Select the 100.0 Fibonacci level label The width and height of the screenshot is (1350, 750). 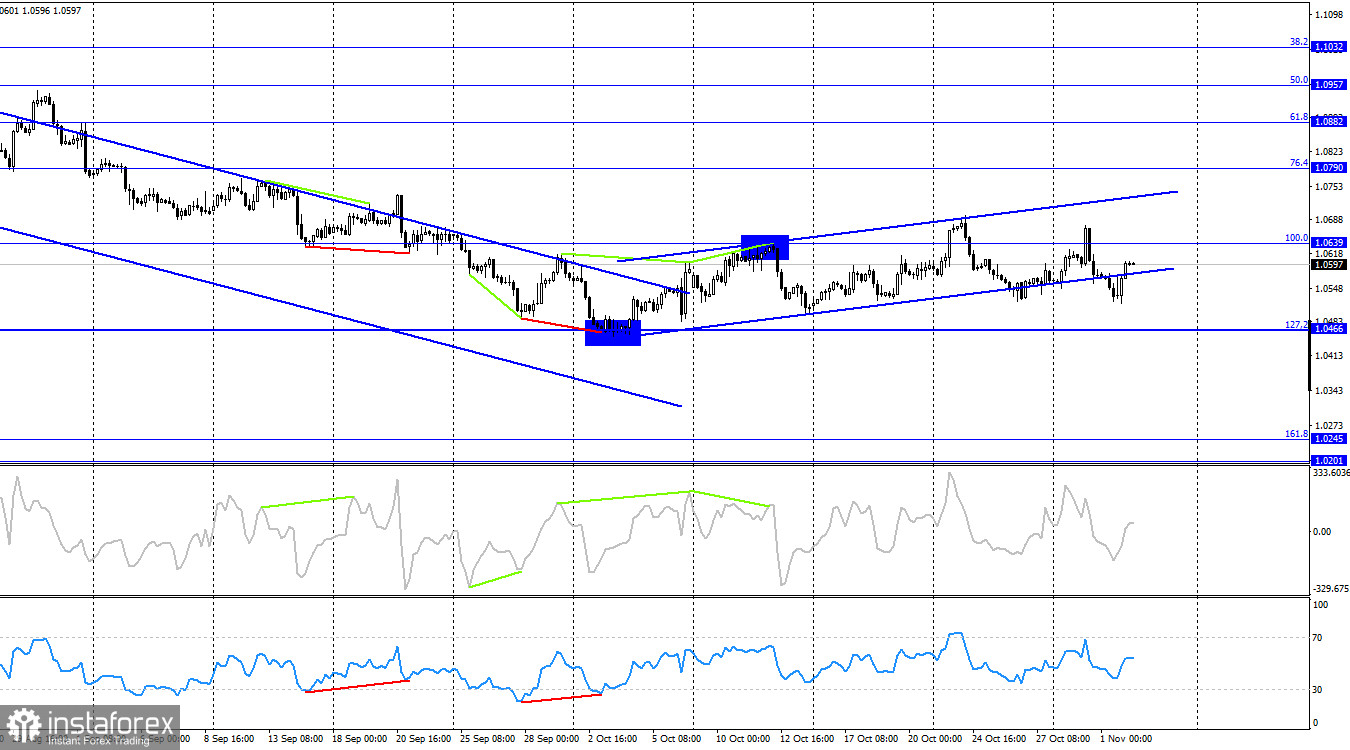click(x=1296, y=238)
